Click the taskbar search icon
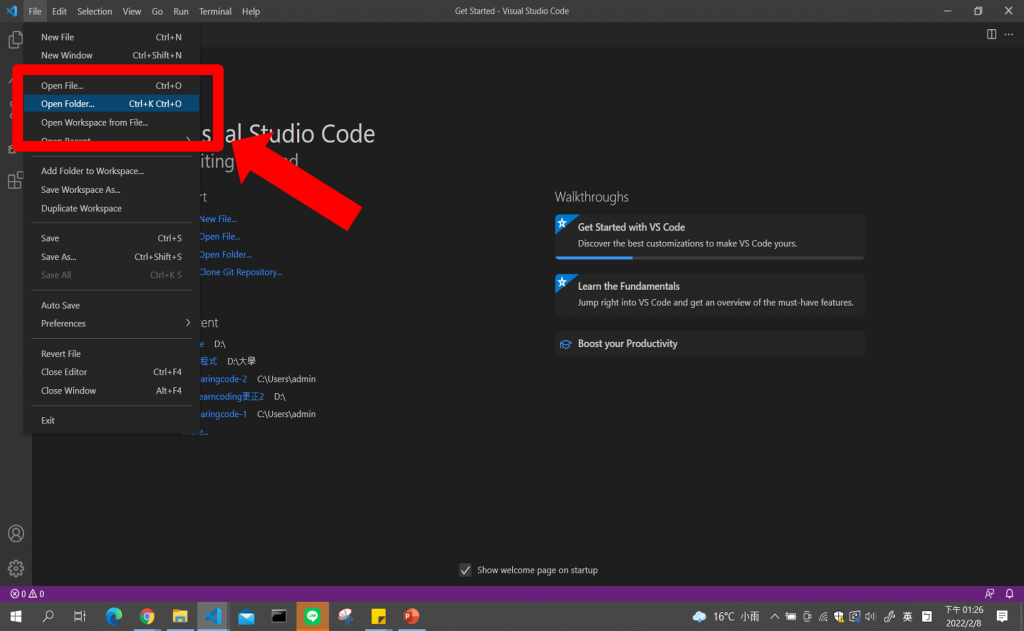1024x631 pixels. coord(48,616)
